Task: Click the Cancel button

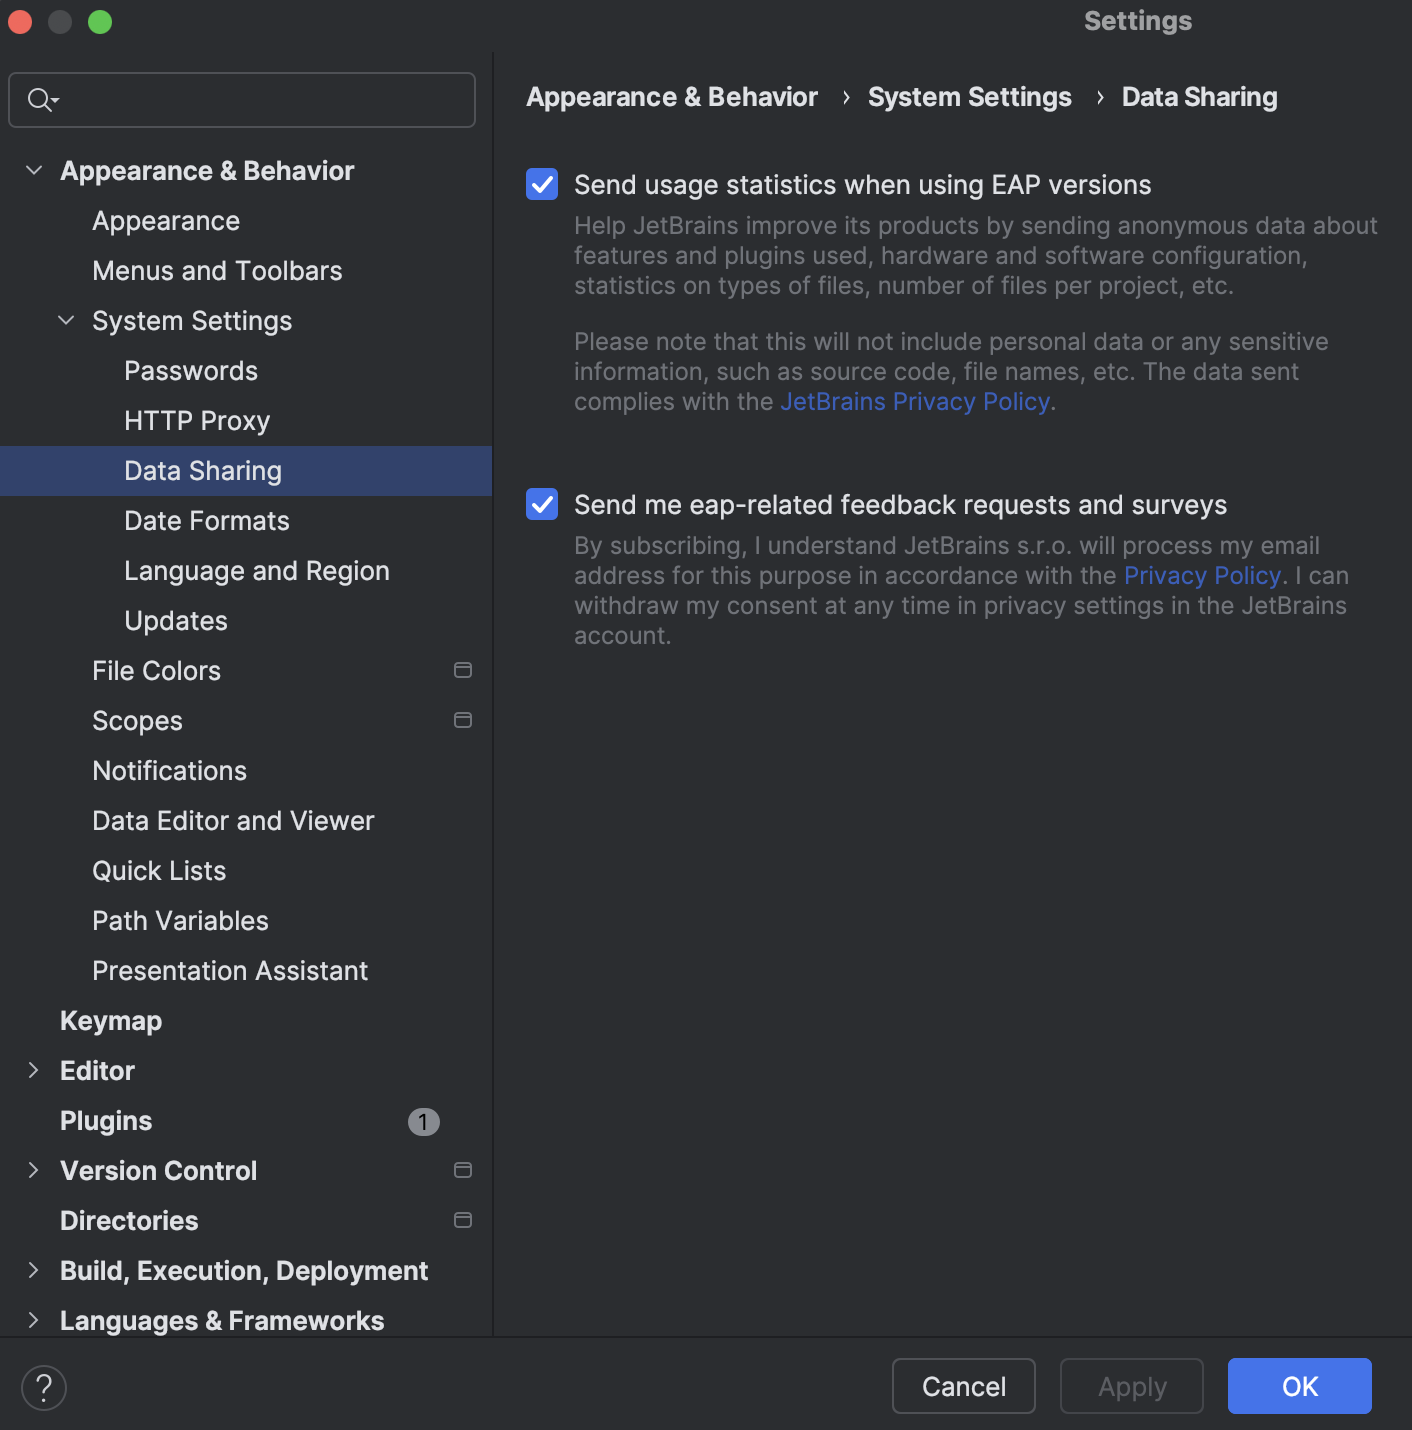Action: 962,1386
